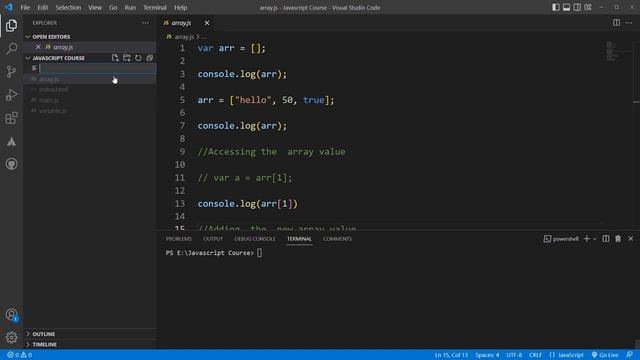Open the Help menu
640x360 pixels.
[x=180, y=7]
